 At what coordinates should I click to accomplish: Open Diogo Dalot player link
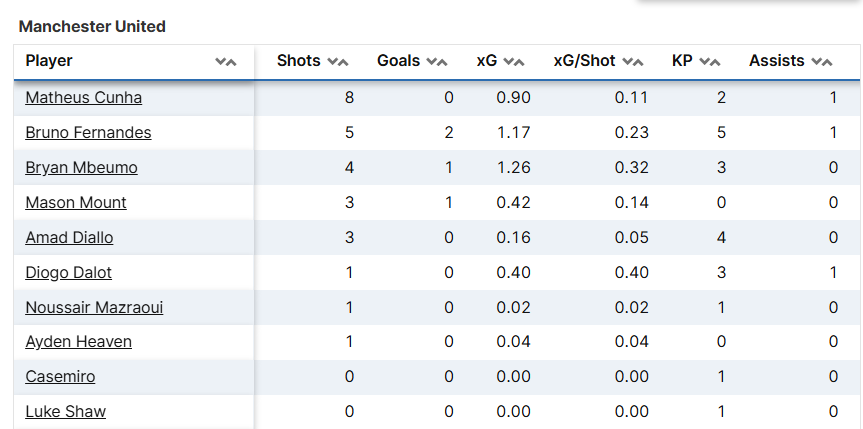(68, 273)
